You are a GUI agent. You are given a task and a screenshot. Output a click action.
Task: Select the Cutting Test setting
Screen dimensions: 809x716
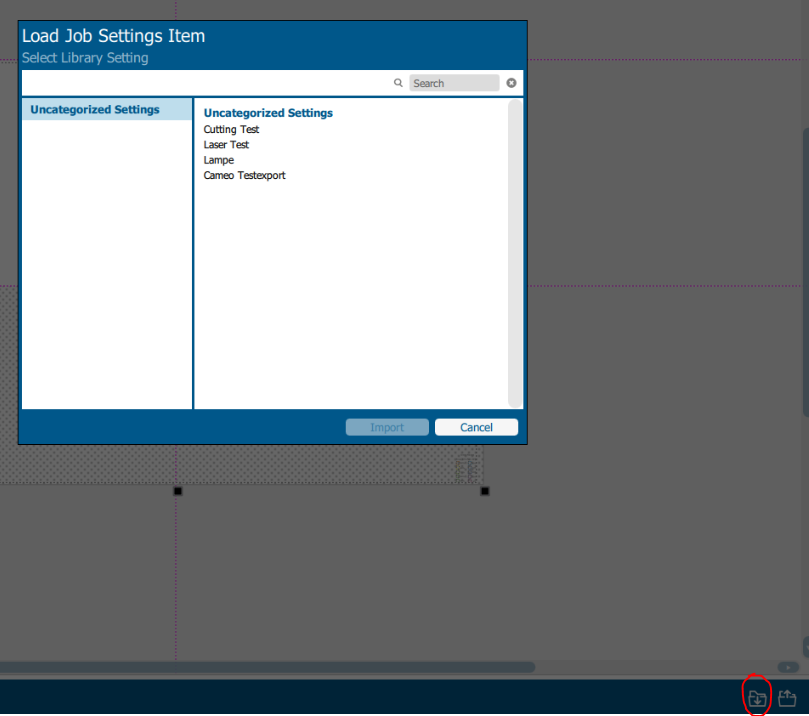tap(231, 129)
